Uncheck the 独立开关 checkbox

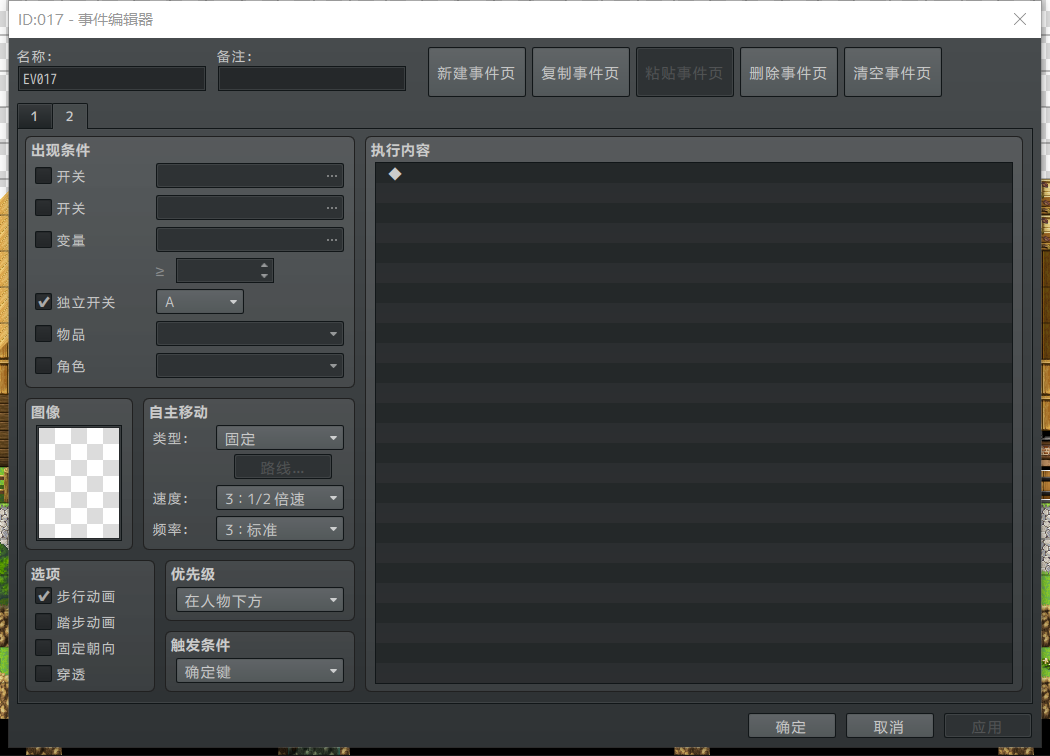click(44, 302)
